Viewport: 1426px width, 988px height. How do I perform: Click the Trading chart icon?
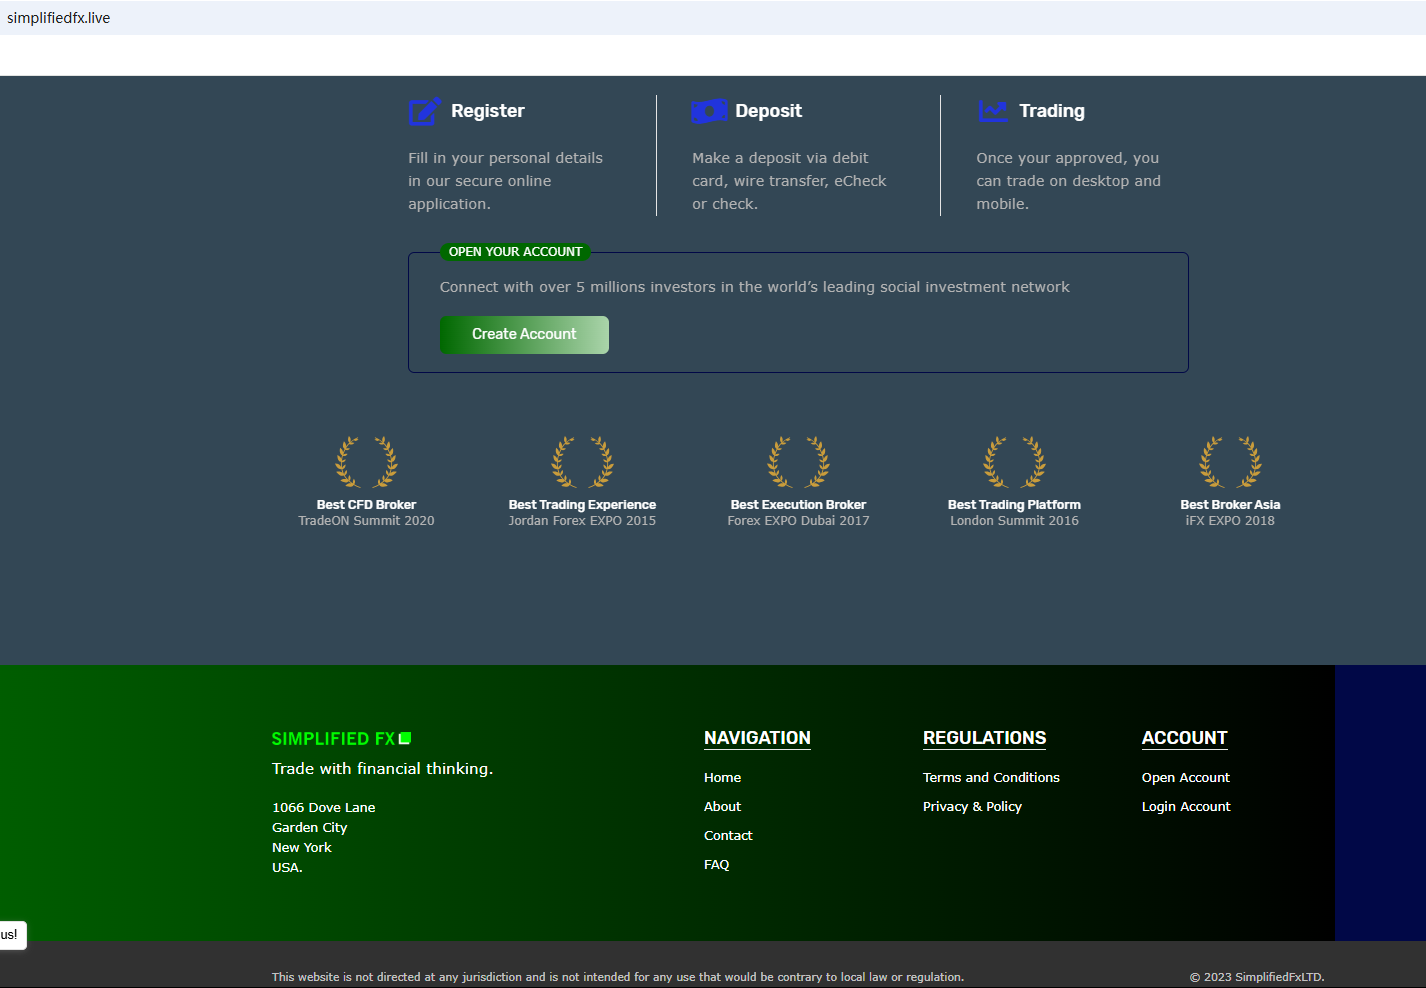click(x=993, y=111)
